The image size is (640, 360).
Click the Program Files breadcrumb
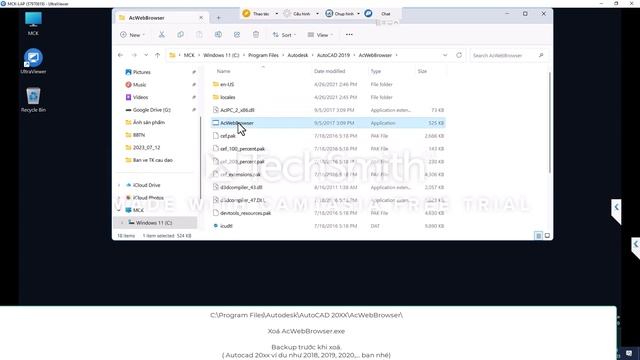[x=263, y=55]
